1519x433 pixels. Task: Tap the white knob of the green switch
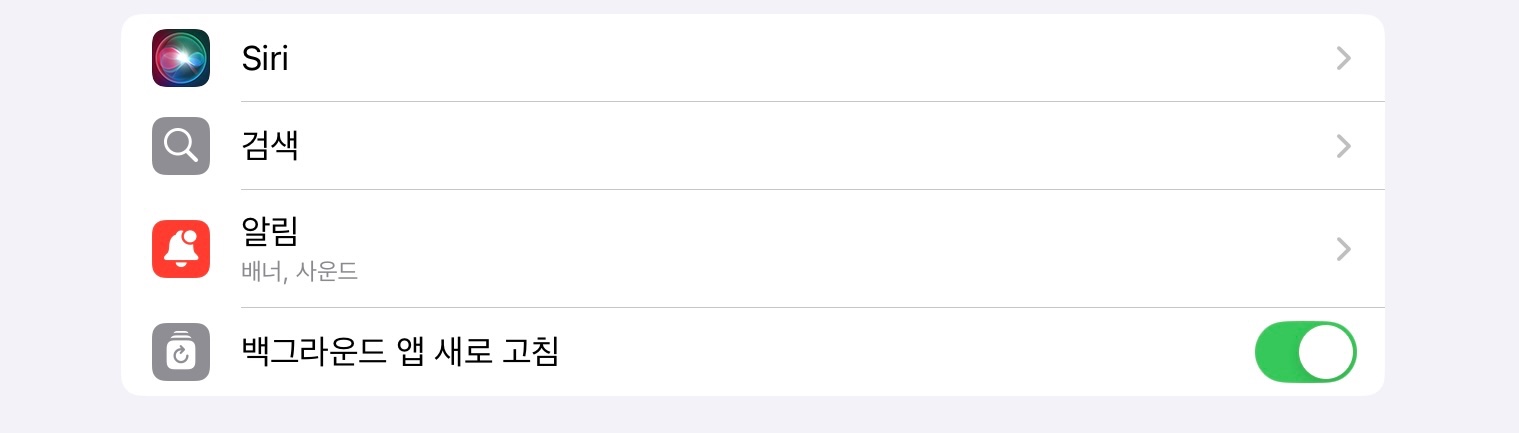point(1326,352)
